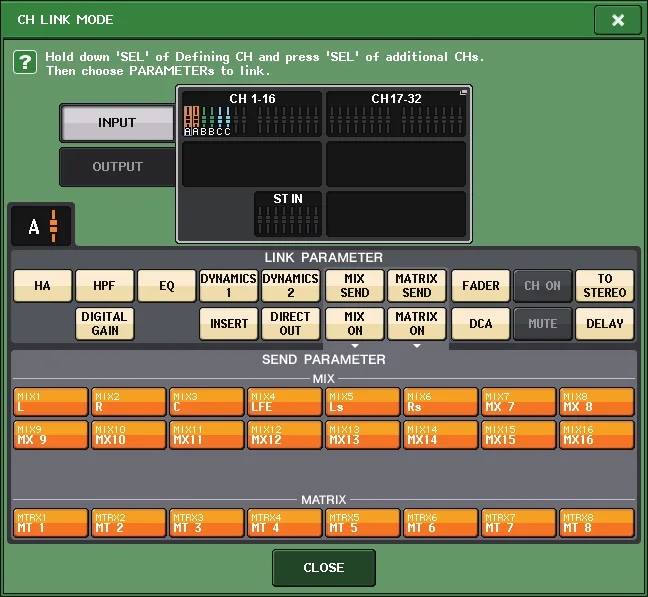Toggle the FADER link parameter
This screenshot has width=648, height=597.
481,286
